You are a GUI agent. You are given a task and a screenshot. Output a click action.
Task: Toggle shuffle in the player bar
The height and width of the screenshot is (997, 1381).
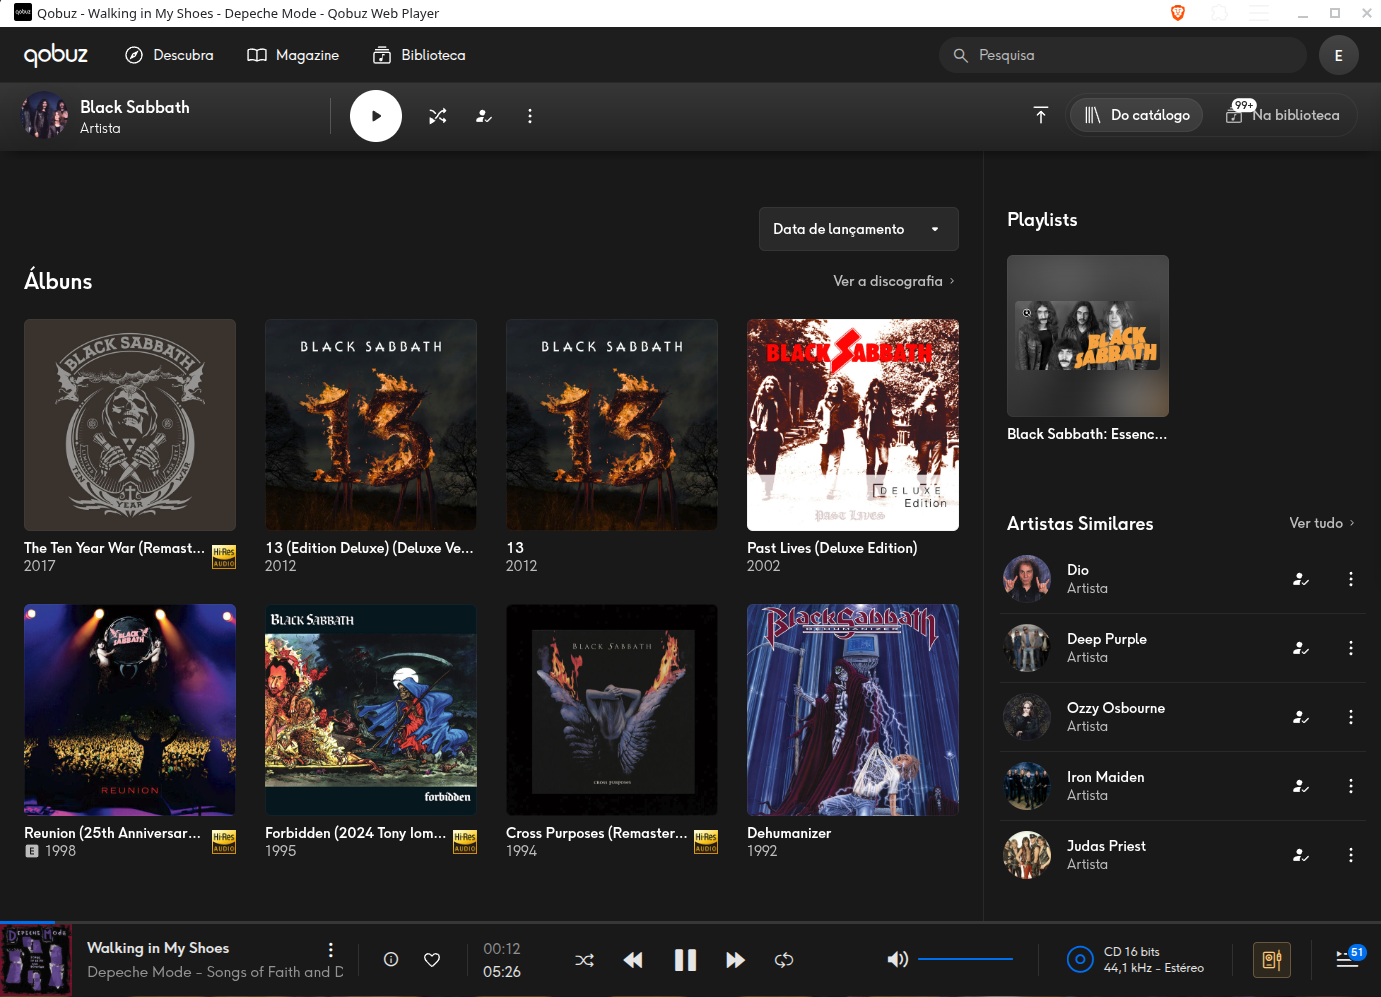tap(585, 960)
